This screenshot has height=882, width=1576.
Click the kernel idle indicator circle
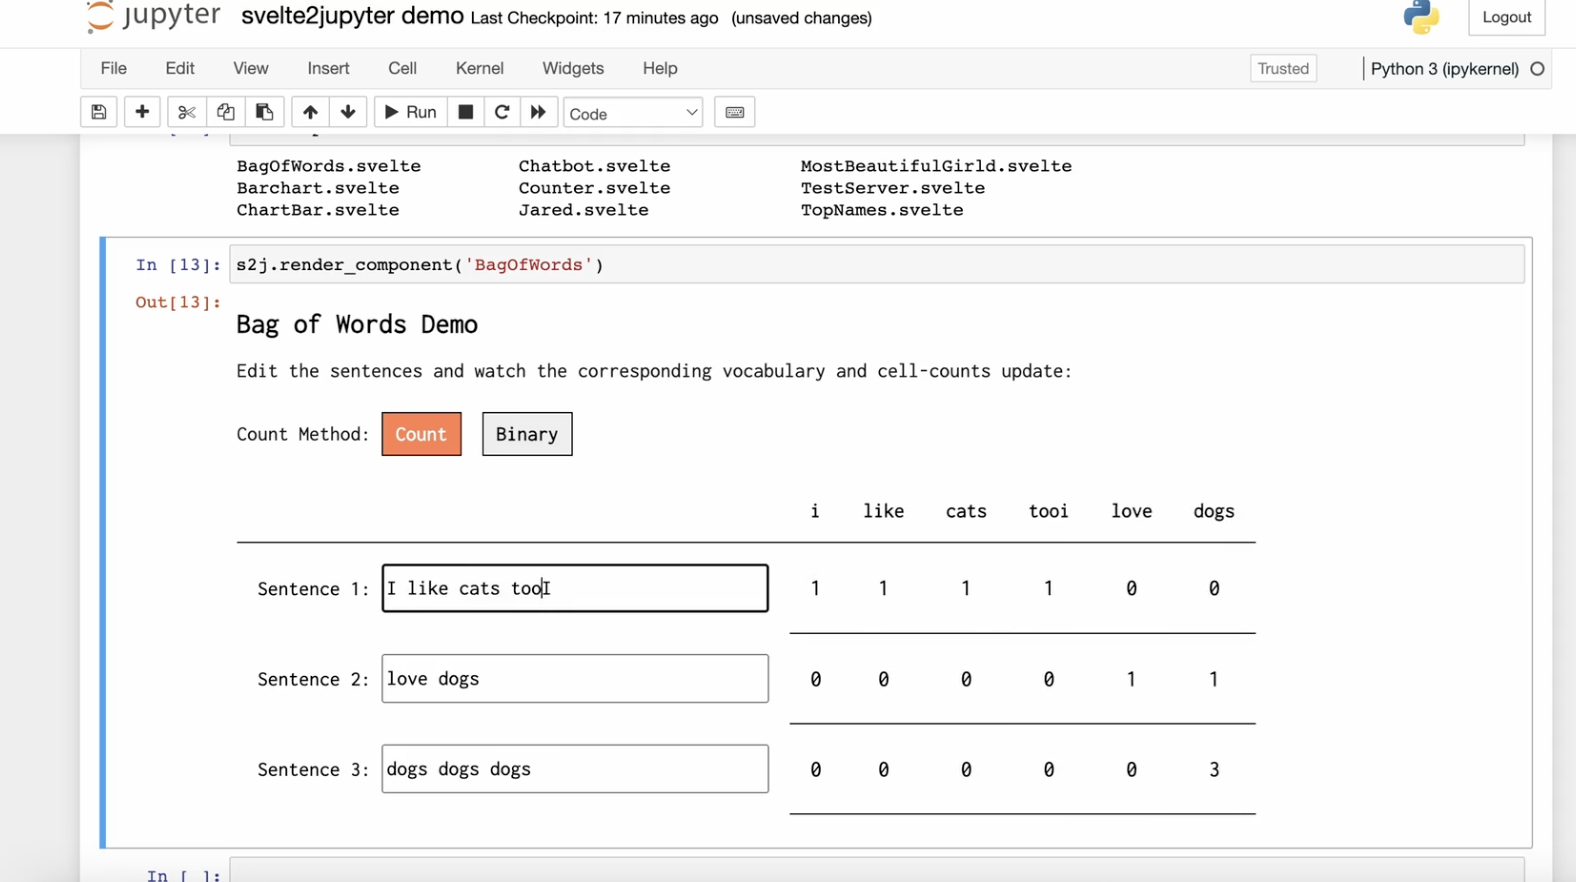[1538, 69]
